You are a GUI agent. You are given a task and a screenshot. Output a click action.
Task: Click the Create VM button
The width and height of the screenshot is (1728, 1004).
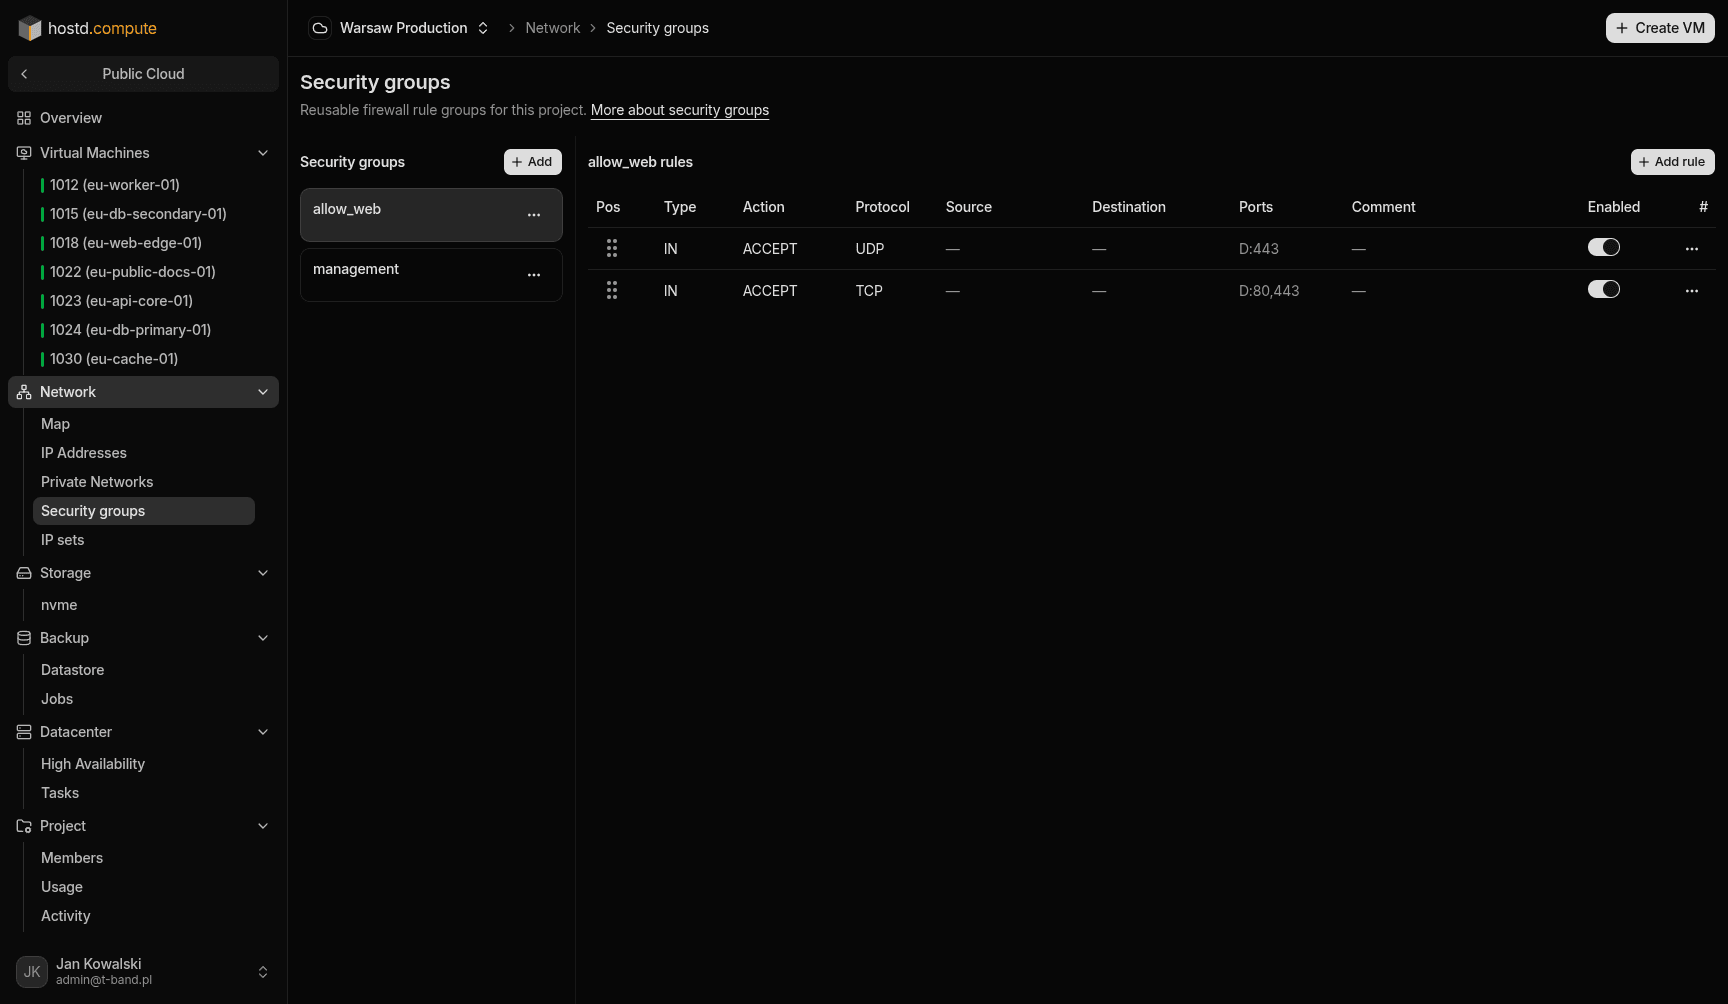point(1660,28)
